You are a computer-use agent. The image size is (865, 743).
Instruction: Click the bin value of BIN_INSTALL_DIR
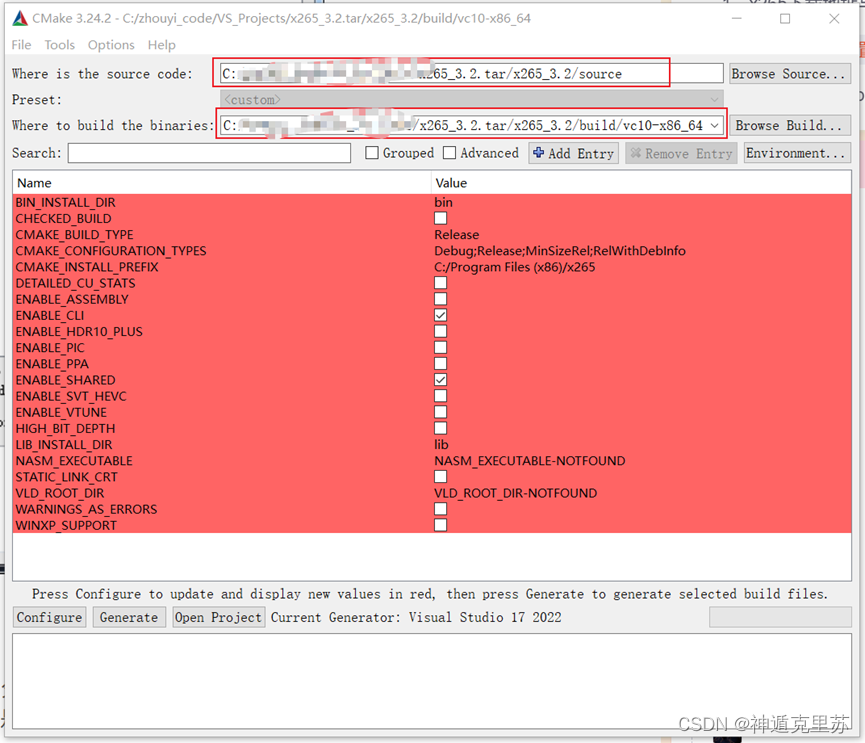pyautogui.click(x=444, y=202)
